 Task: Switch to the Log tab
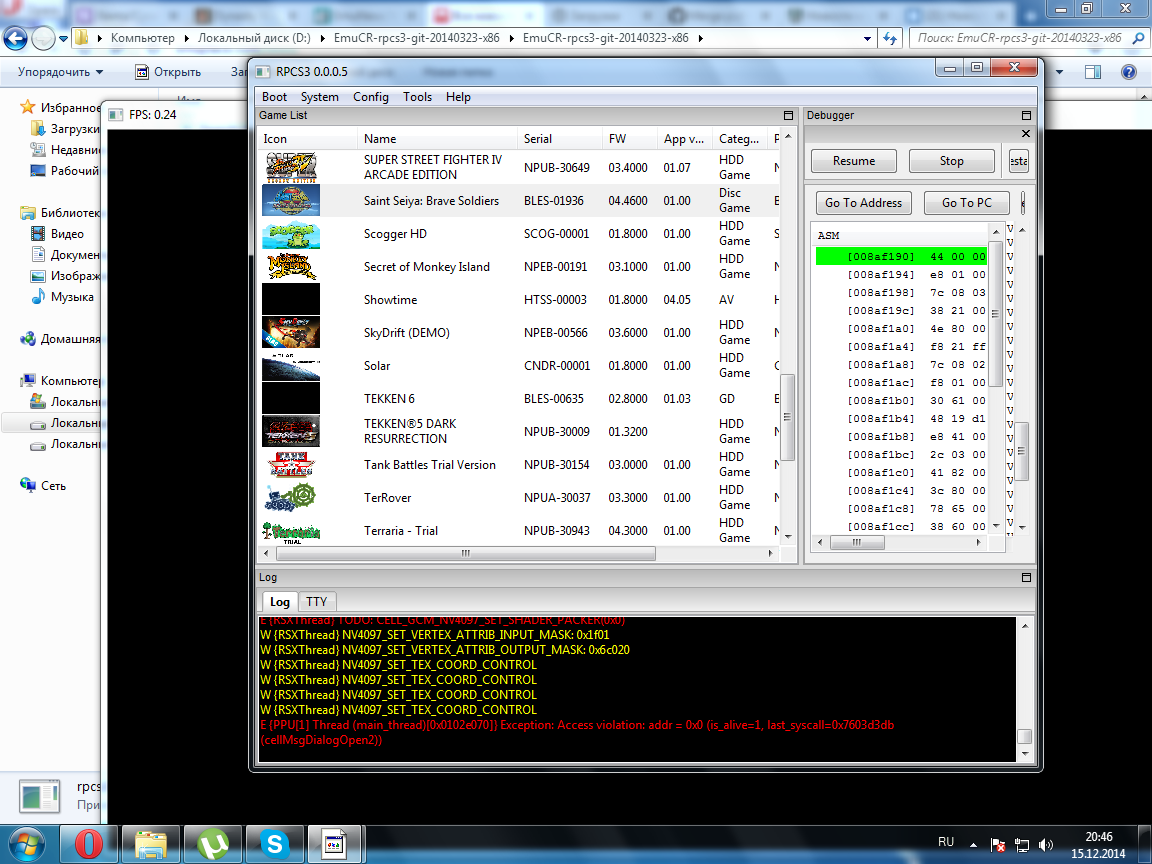pyautogui.click(x=279, y=602)
